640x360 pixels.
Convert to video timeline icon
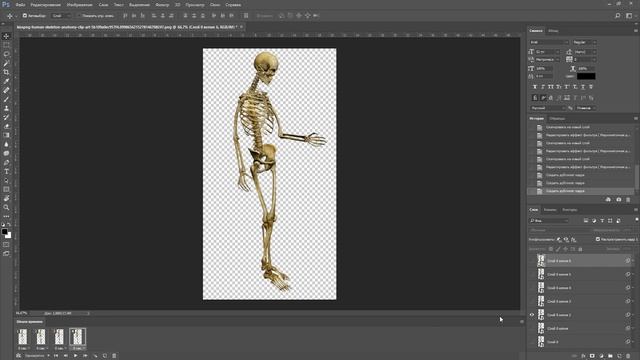click(19, 356)
